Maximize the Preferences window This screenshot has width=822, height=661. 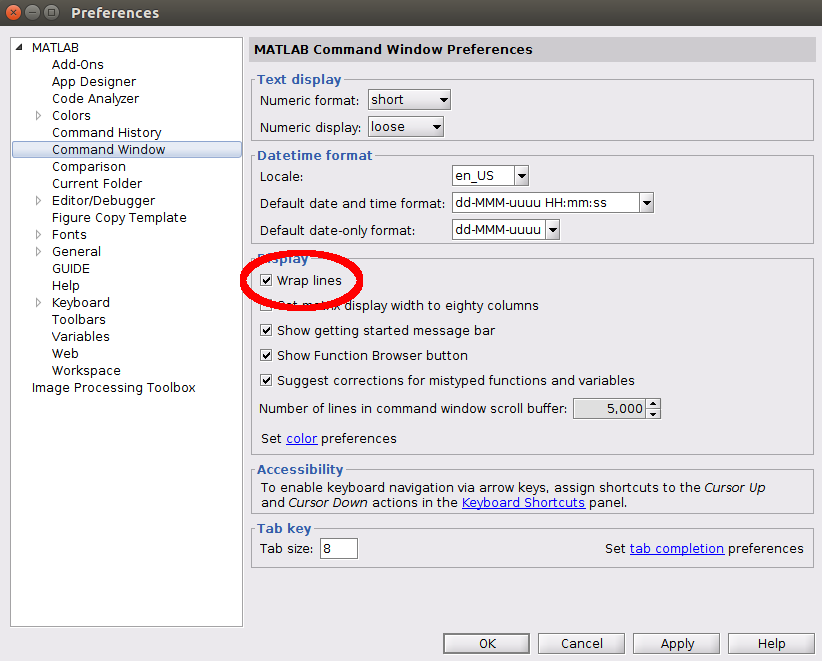(51, 12)
